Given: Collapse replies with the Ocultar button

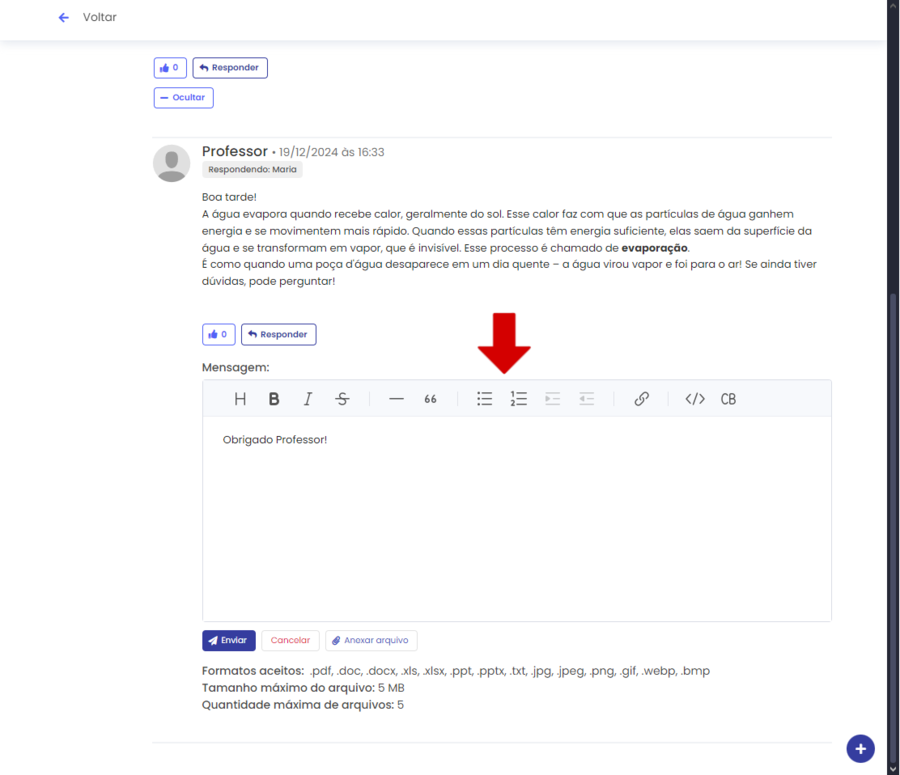Looking at the screenshot, I should click(183, 98).
